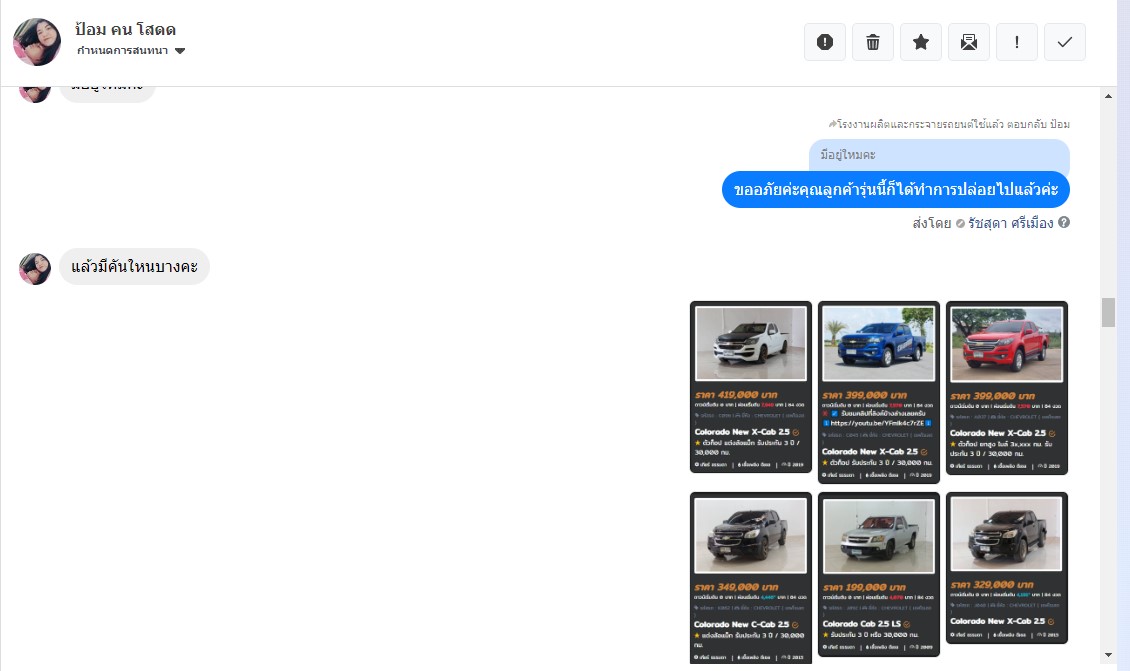Viewport: 1130px width, 671px height.
Task: Open the black Colorado 329,000 baht image
Action: point(1007,568)
